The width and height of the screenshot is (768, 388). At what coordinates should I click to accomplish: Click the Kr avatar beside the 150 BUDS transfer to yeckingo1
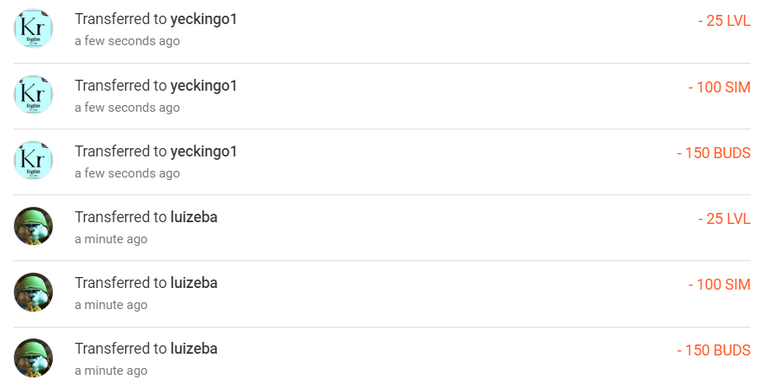(33, 160)
